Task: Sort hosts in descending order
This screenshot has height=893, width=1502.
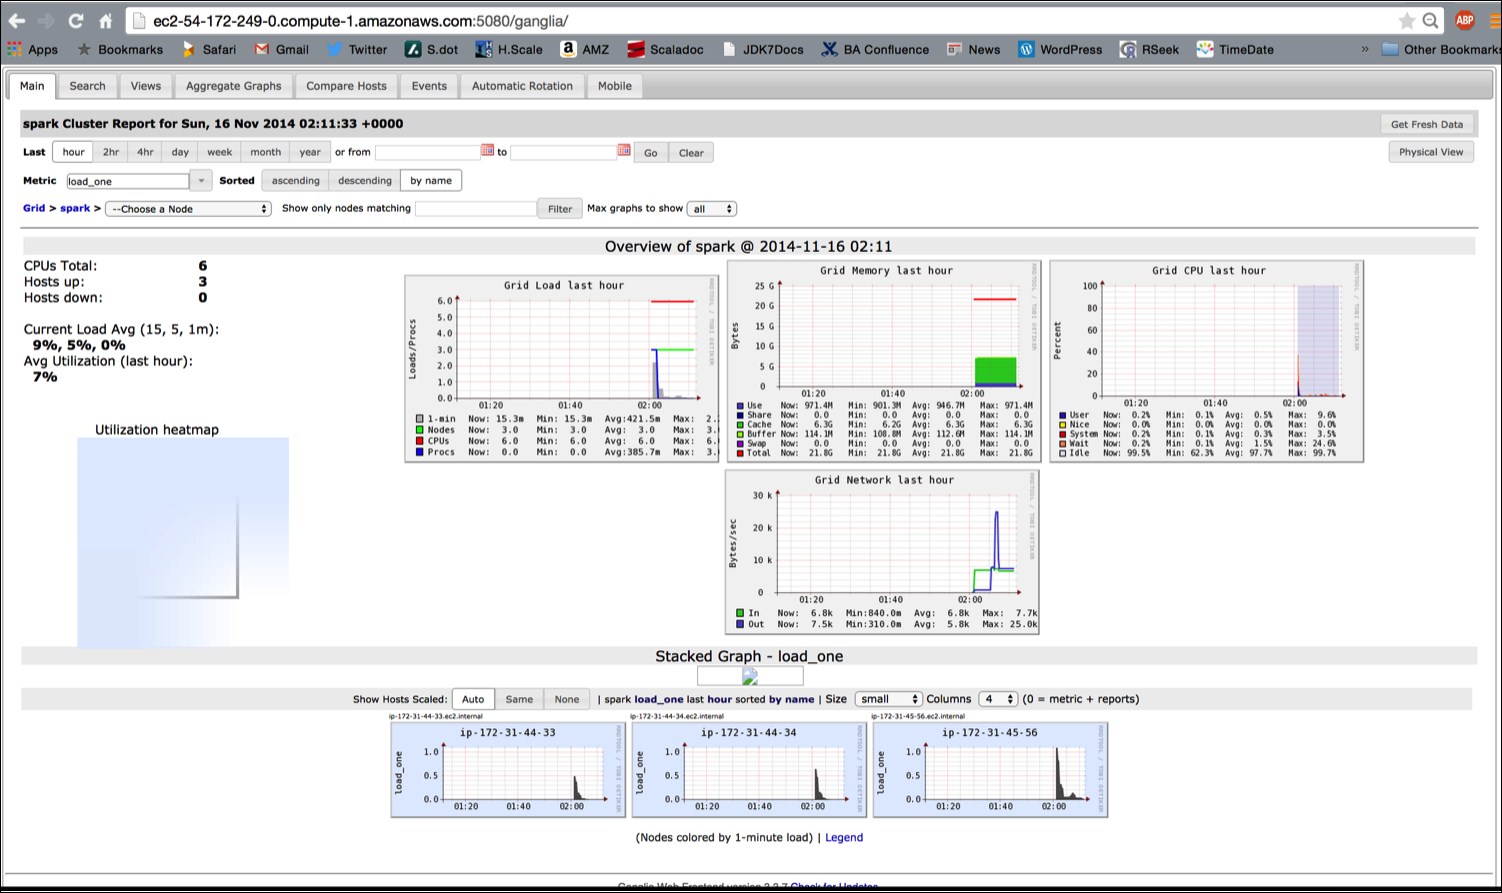Action: (365, 181)
